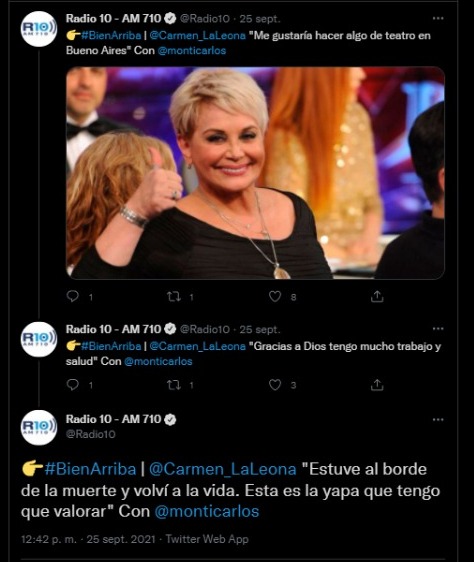The width and height of the screenshot is (474, 562).
Task: Reply to the teatro en Buenos Aires tweet
Action: pyautogui.click(x=73, y=296)
